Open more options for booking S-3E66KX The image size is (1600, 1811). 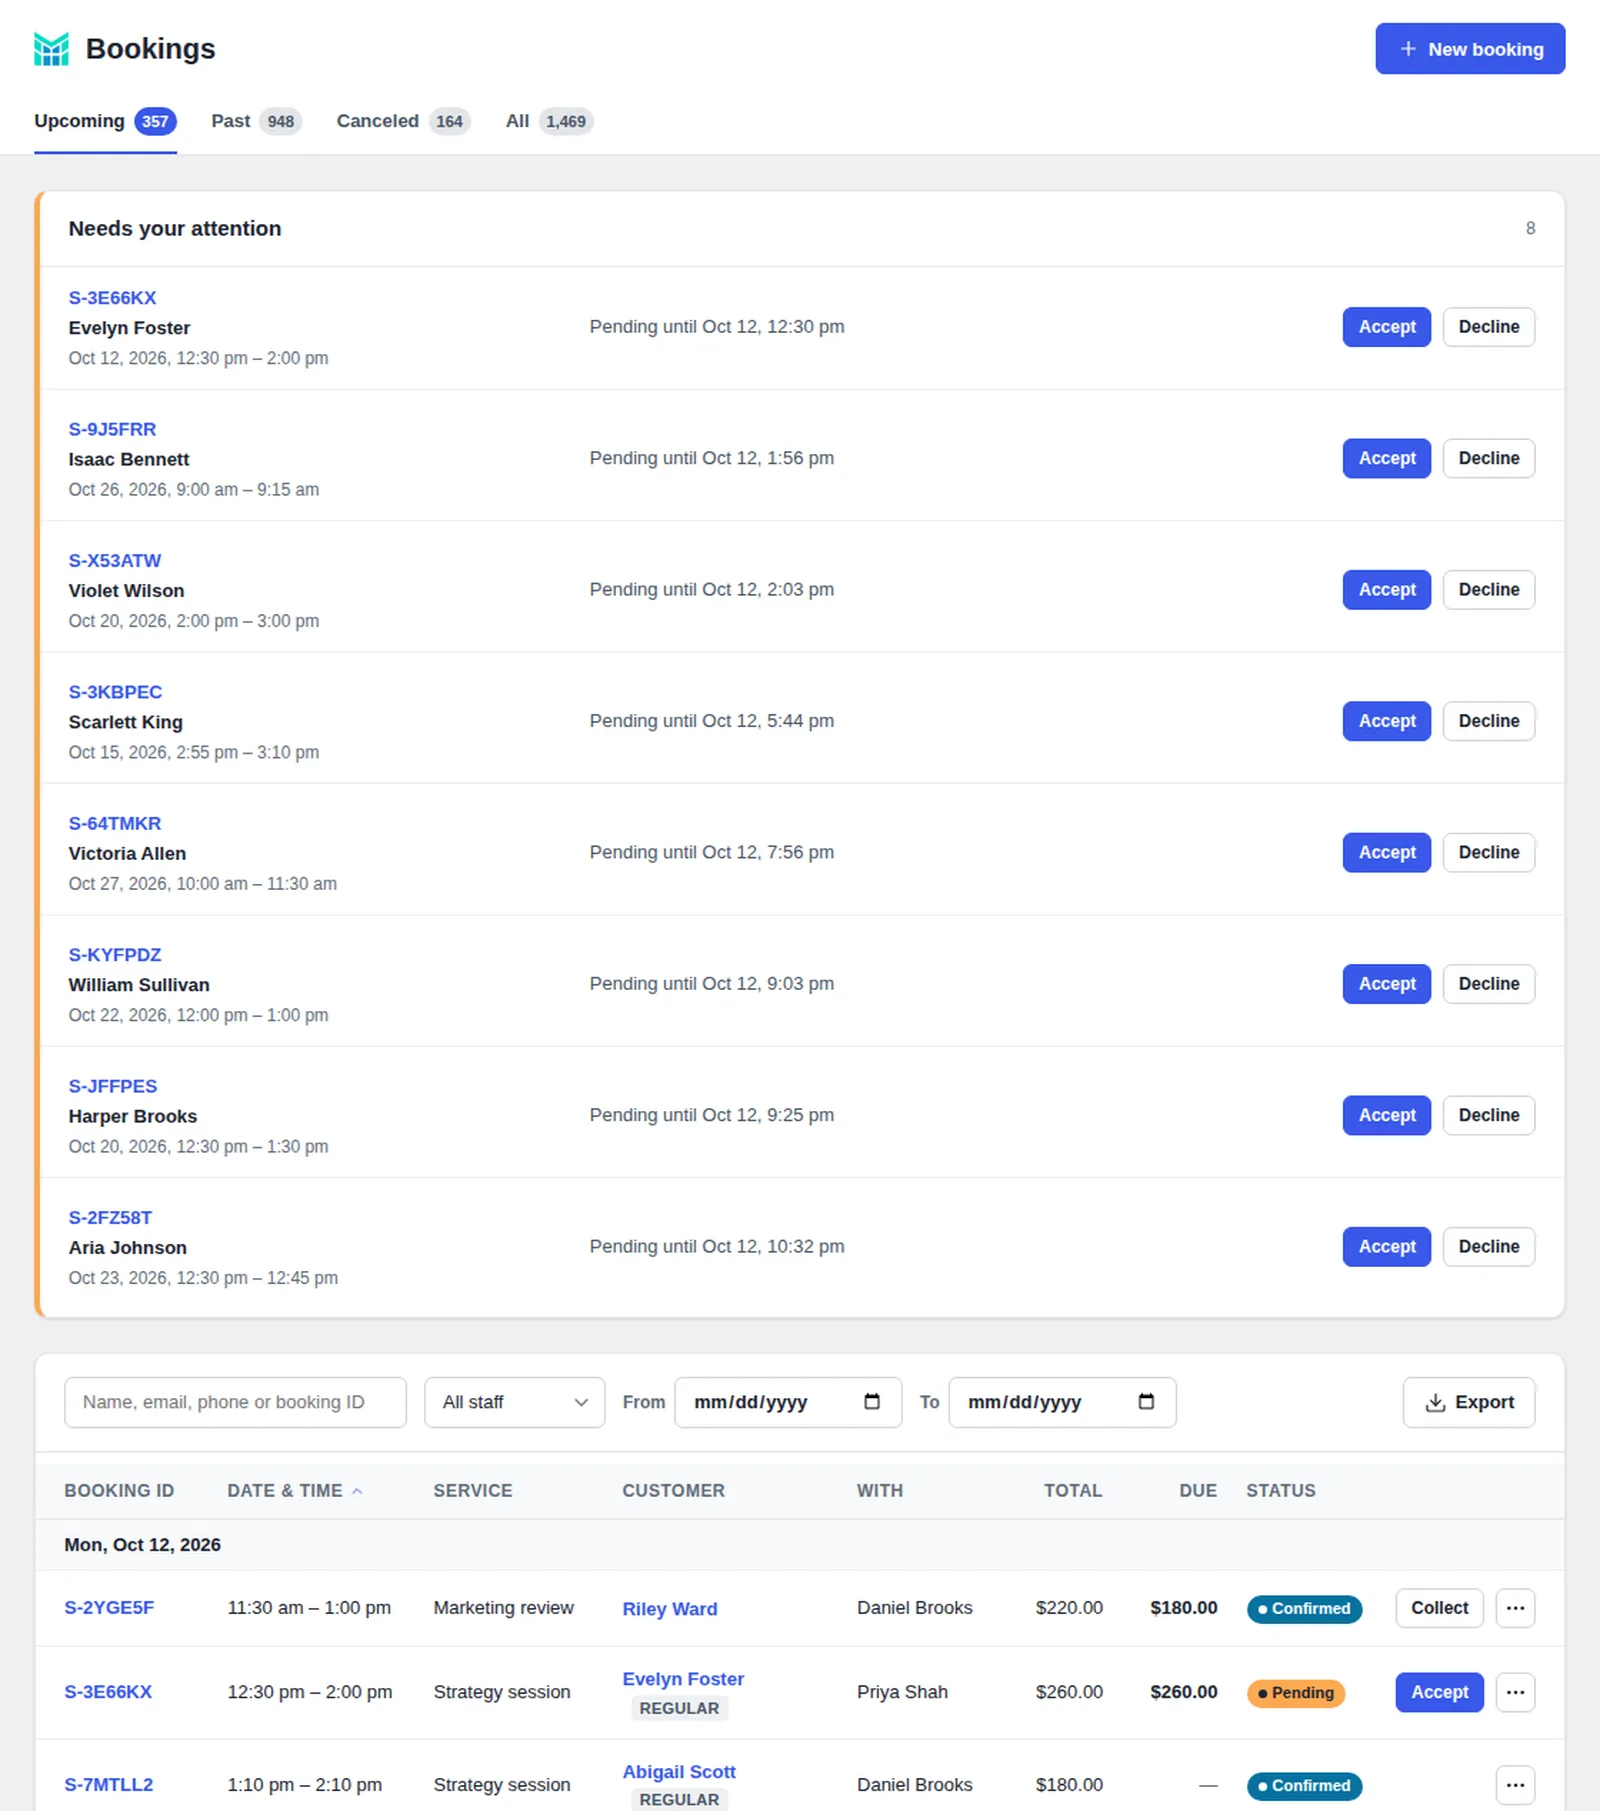[x=1515, y=1691]
